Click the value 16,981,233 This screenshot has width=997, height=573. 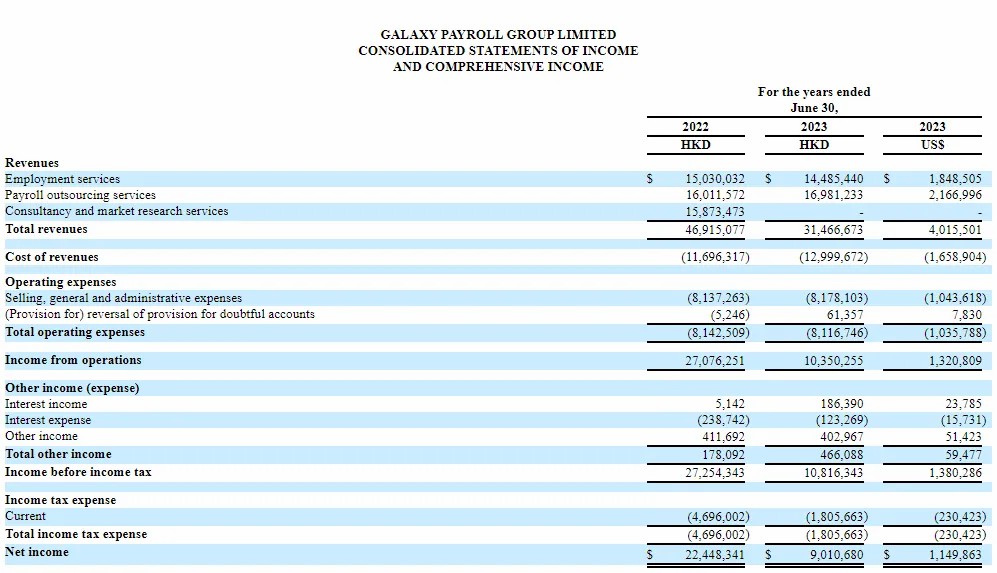(x=834, y=195)
